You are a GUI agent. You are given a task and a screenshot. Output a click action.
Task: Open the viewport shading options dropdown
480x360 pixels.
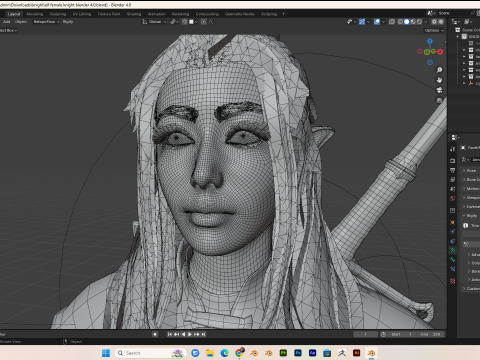pos(426,22)
